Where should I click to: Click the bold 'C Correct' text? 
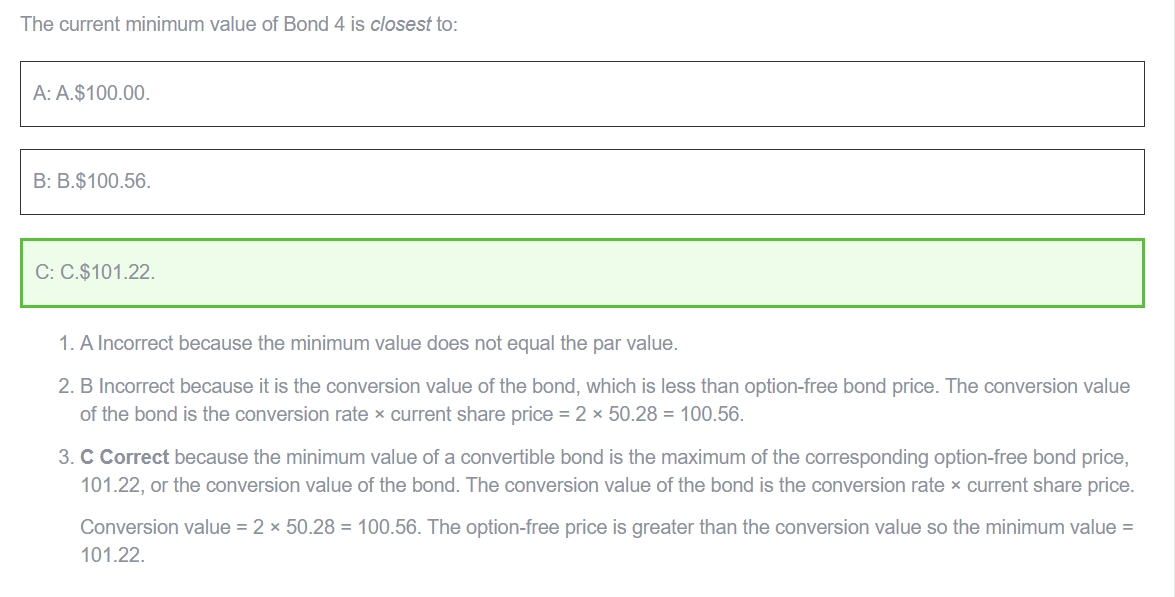tap(124, 457)
